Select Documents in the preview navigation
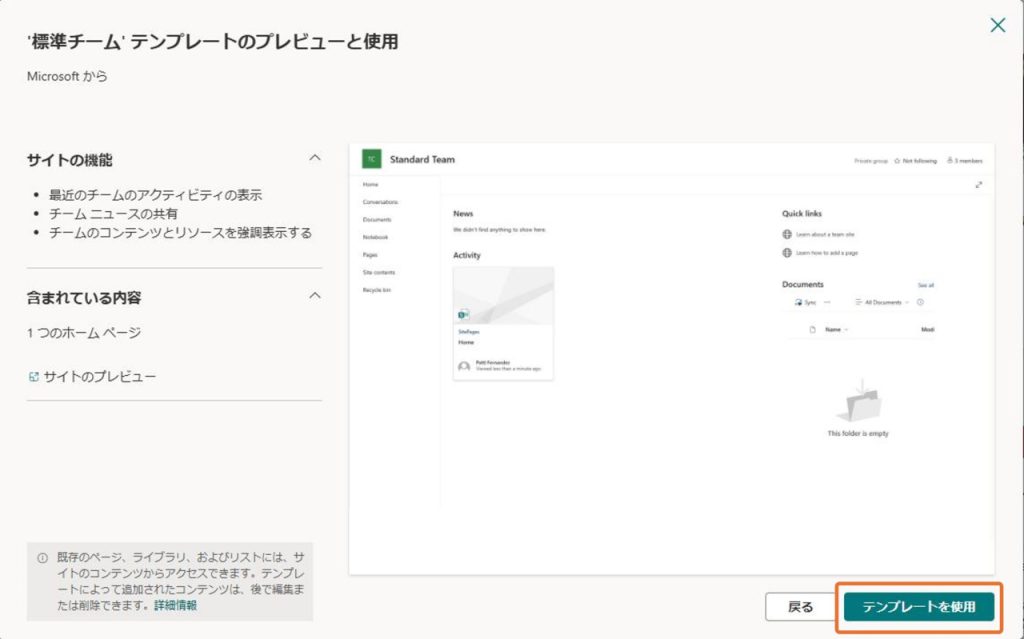 (377, 220)
